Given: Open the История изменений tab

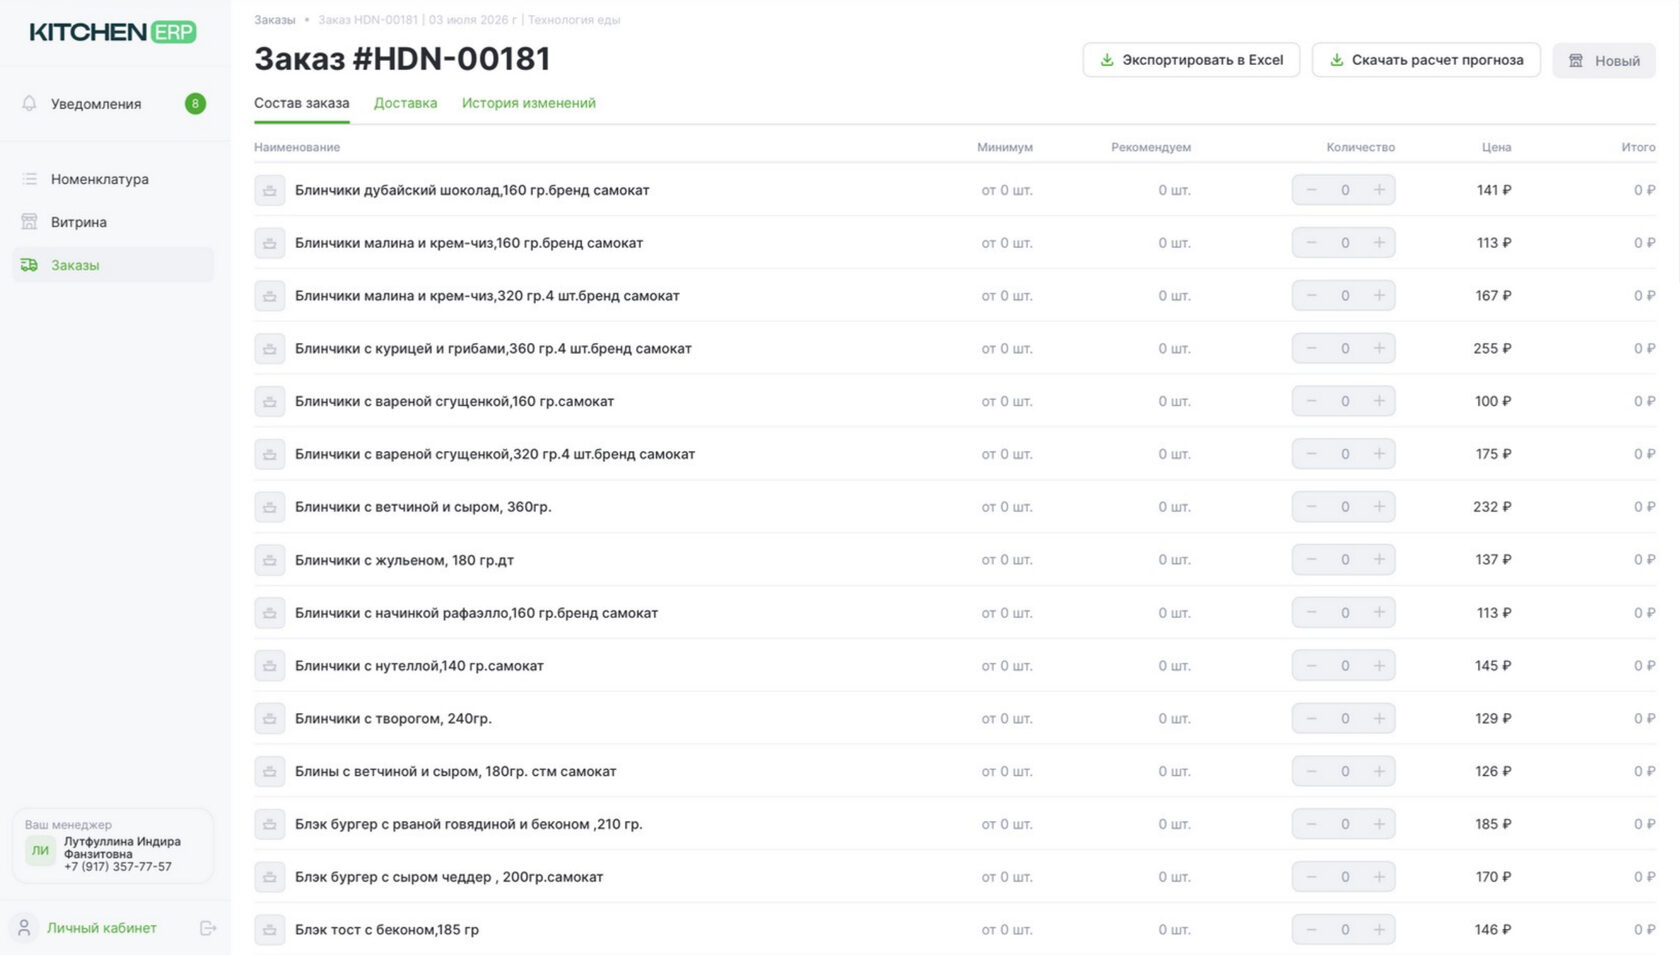Looking at the screenshot, I should point(529,103).
